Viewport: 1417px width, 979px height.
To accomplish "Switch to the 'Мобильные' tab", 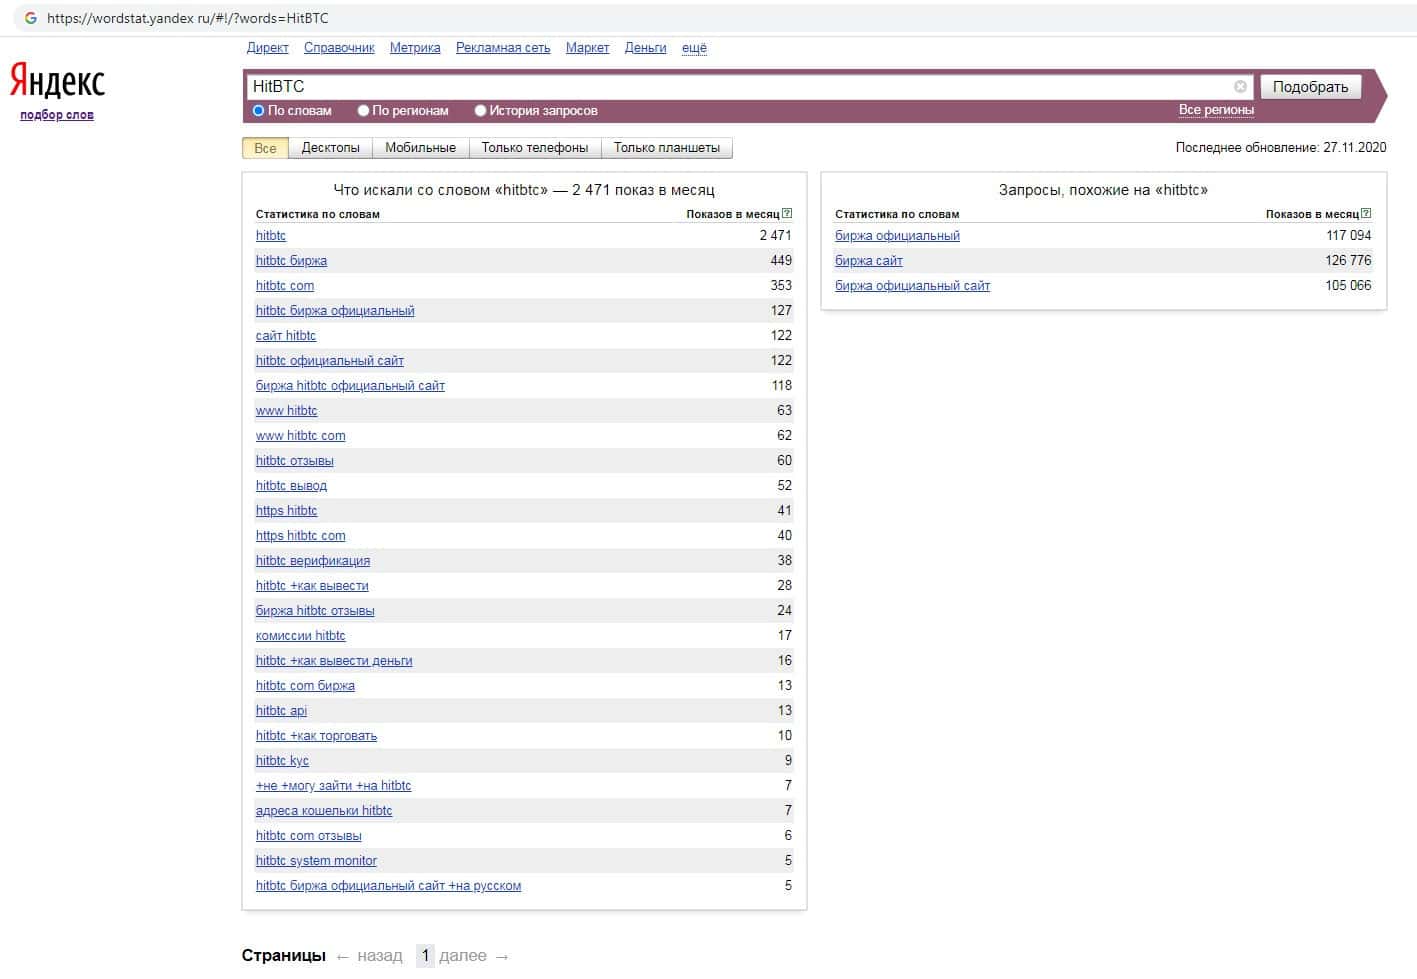I will pos(420,148).
